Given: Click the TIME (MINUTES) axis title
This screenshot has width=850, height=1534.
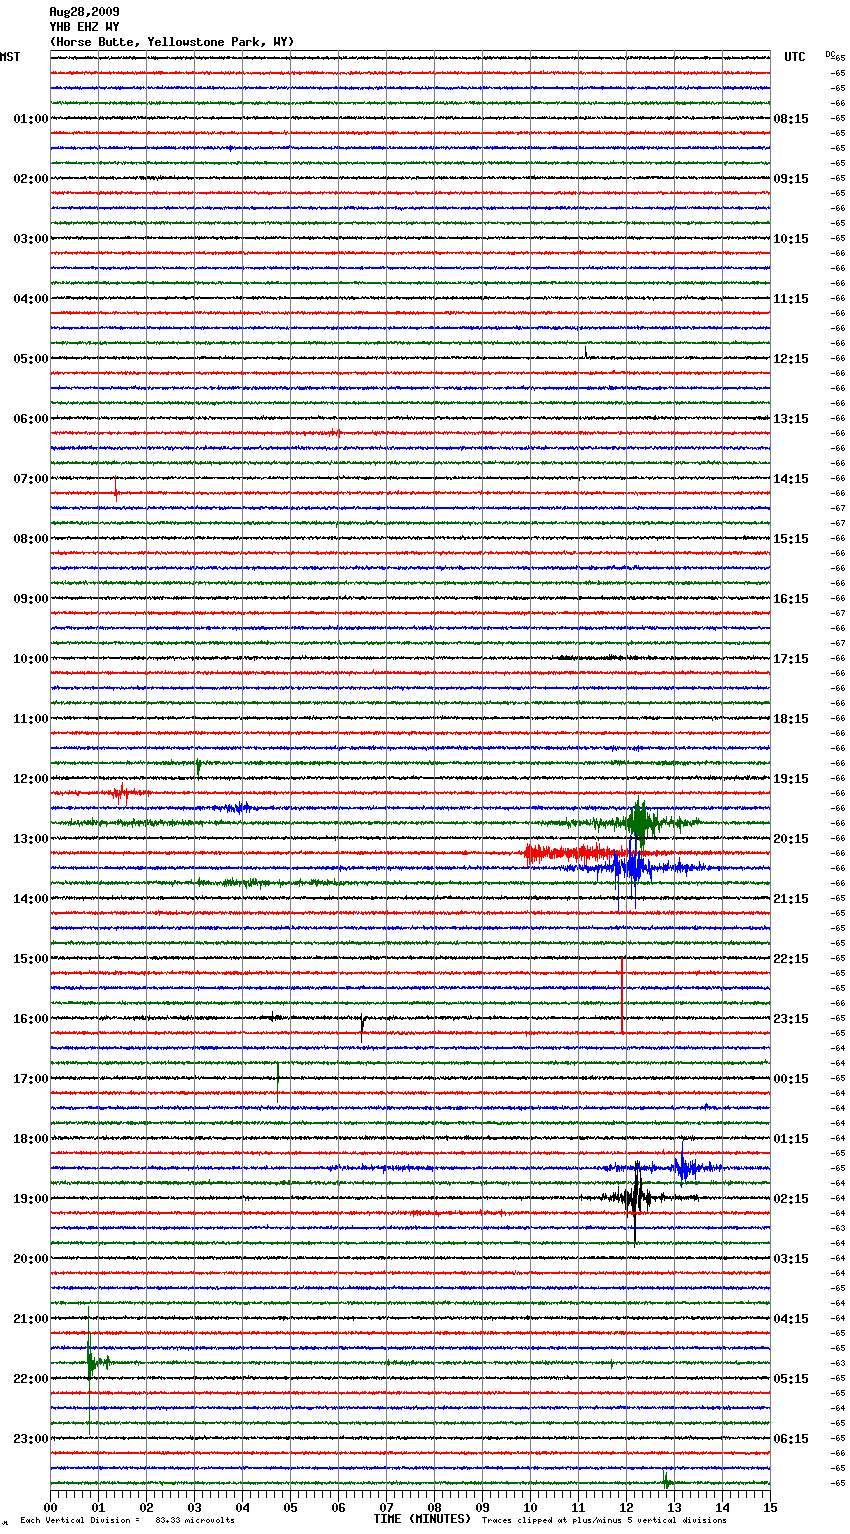Looking at the screenshot, I should [422, 1519].
